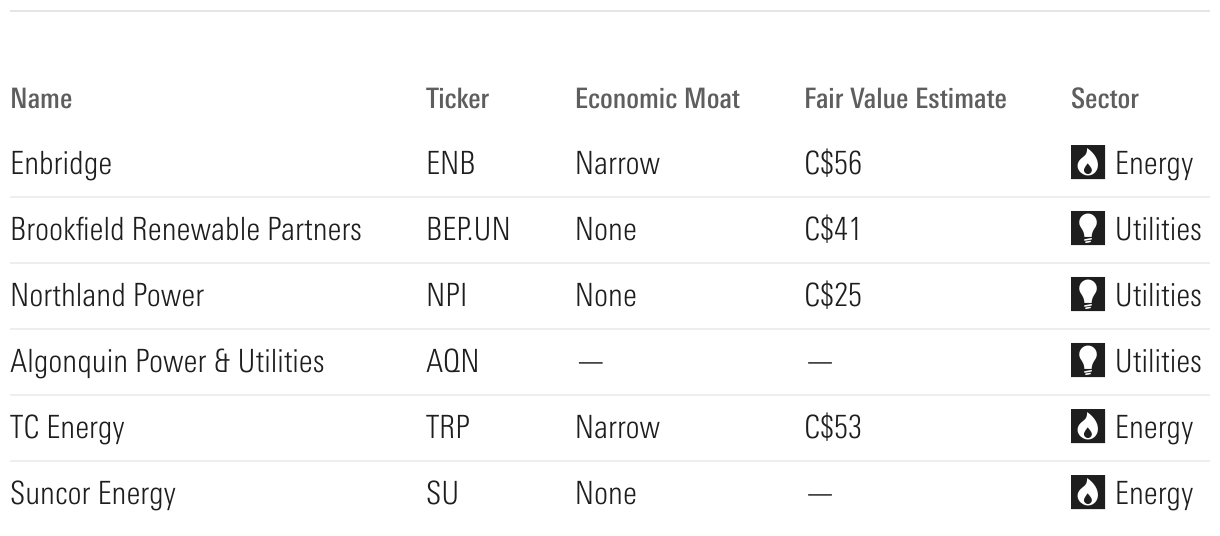Click the ENB ticker symbol

click(x=450, y=164)
